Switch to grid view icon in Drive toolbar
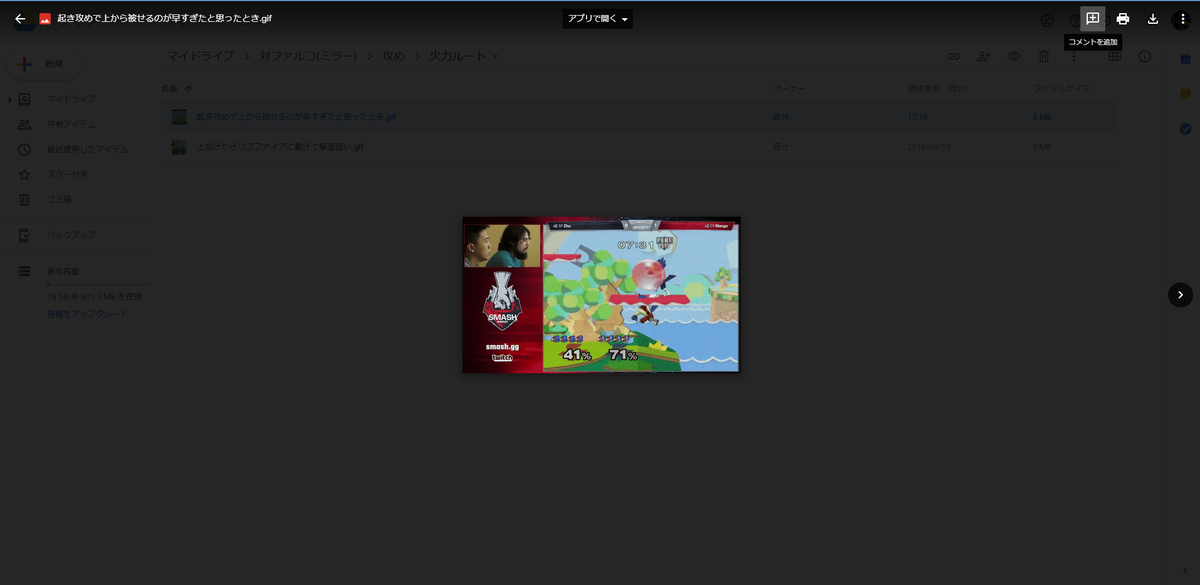Image resolution: width=1200 pixels, height=585 pixels. 1114,56
